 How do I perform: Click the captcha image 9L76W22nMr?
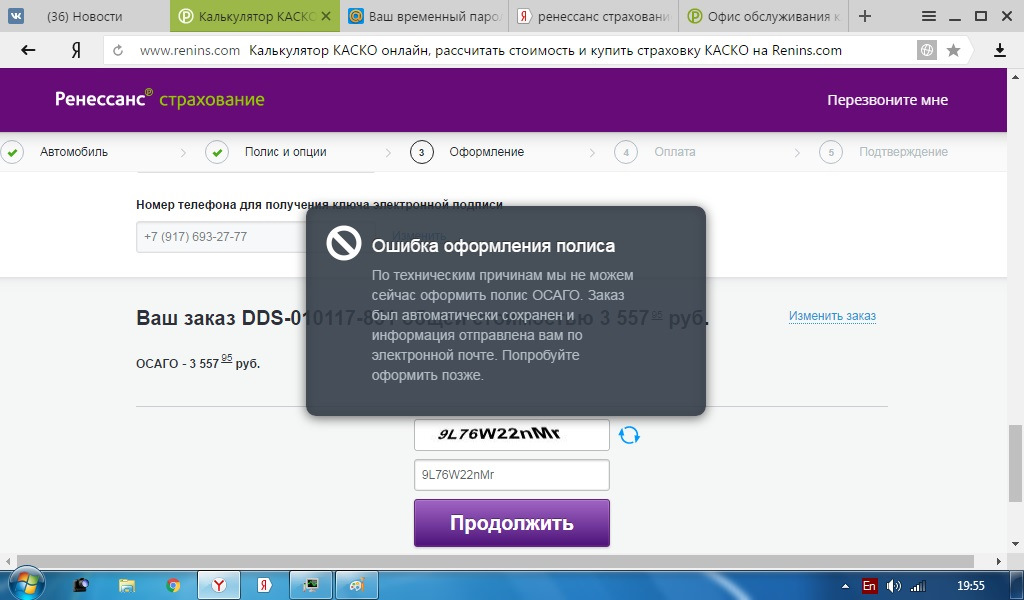[x=511, y=435]
